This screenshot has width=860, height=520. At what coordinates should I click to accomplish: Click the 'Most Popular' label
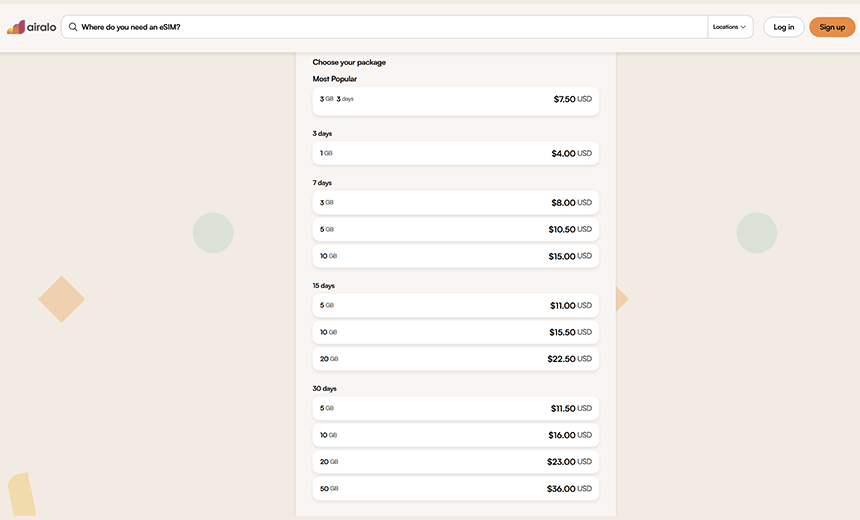pos(335,79)
